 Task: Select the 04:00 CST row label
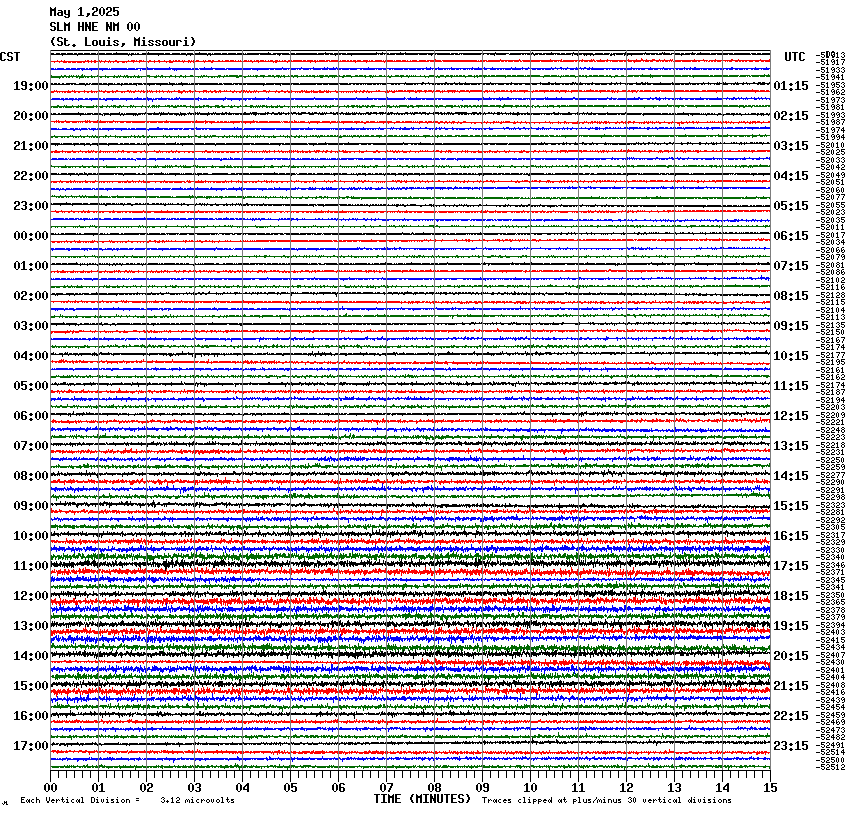[31, 356]
